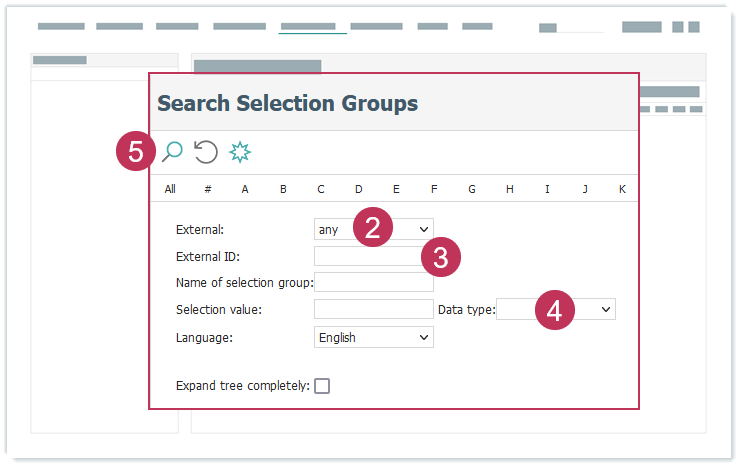Open the External dropdown showing any
741x468 pixels.
point(373,229)
